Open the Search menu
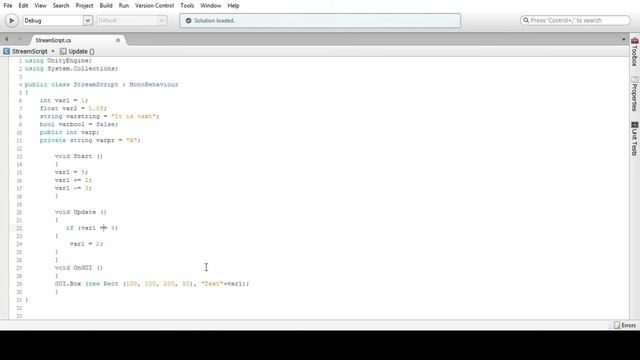 (61, 6)
